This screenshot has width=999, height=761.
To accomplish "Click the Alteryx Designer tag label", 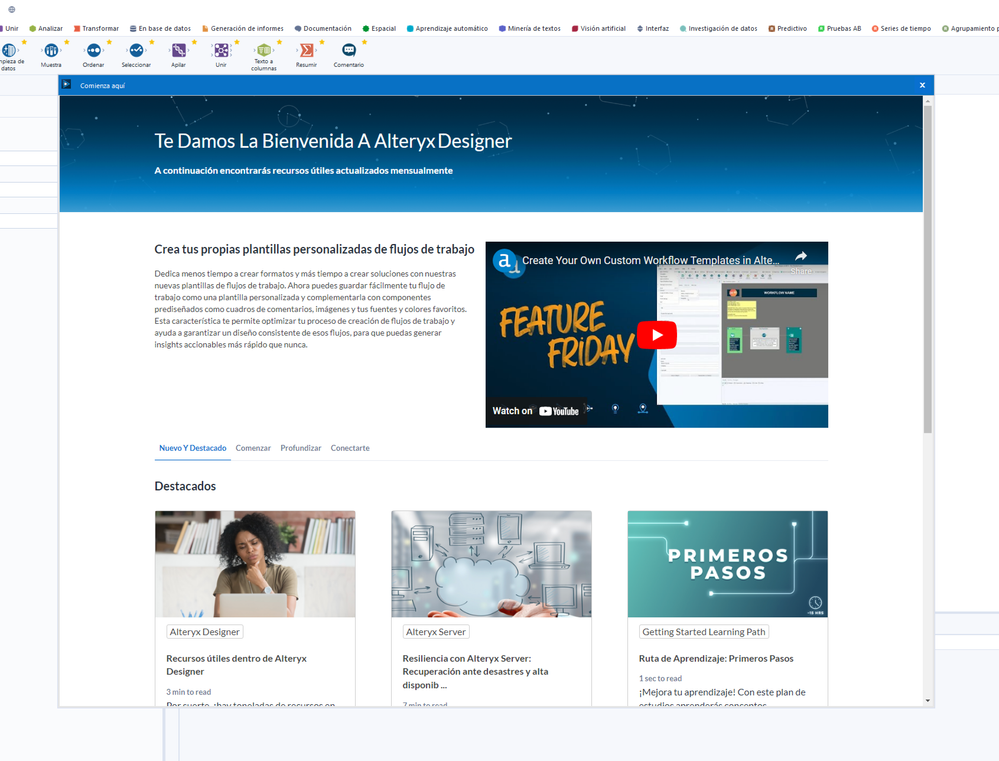I will [205, 632].
